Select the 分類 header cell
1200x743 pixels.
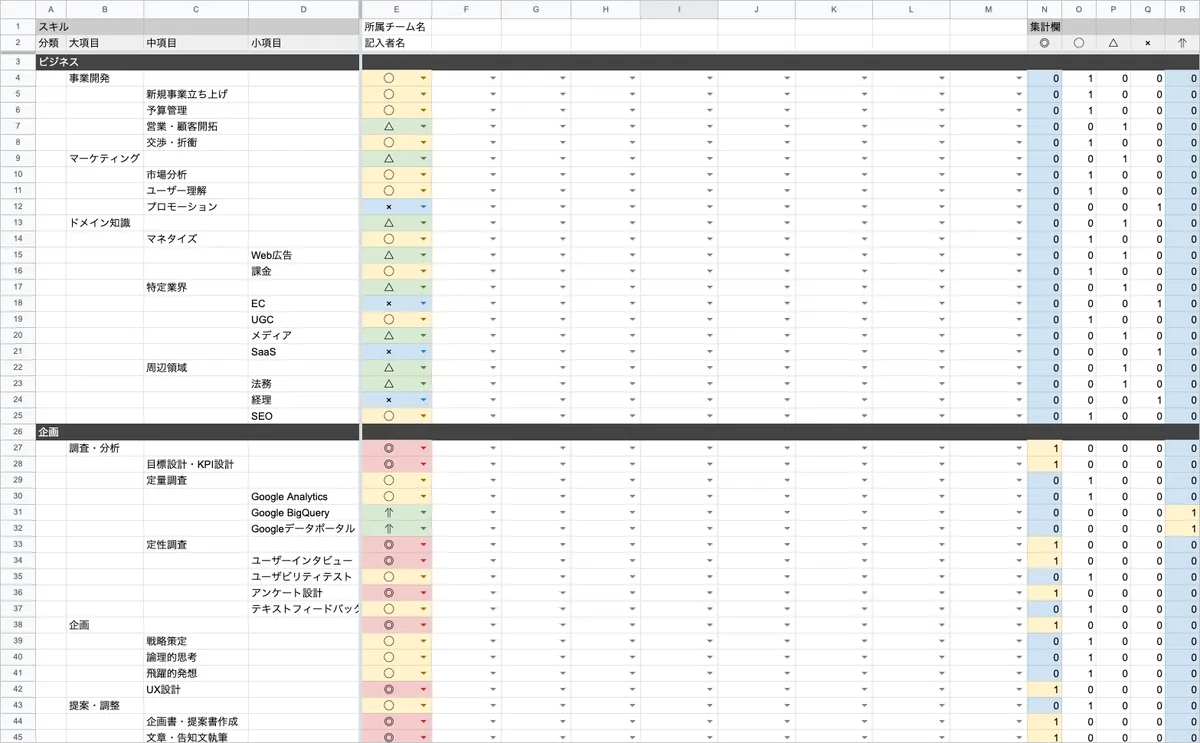coord(51,43)
